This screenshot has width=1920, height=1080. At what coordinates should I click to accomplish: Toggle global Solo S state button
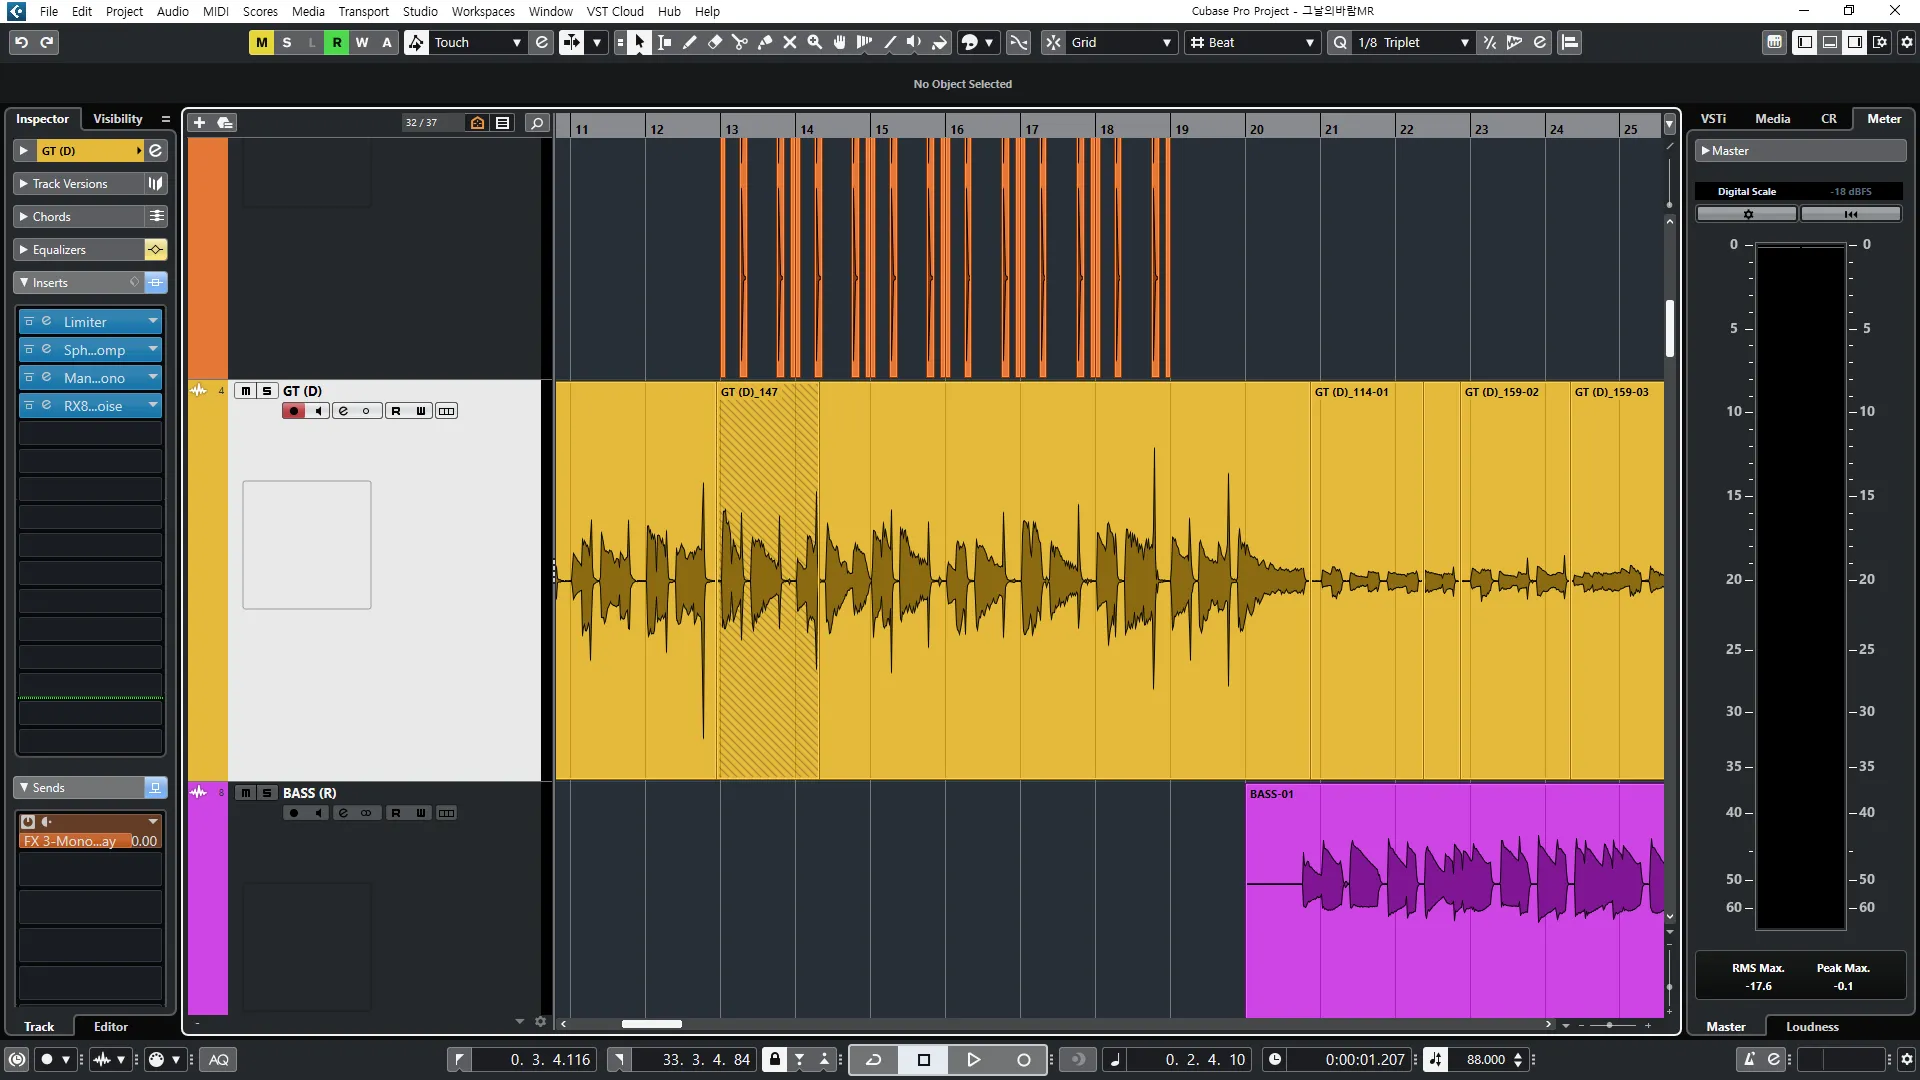[x=287, y=42]
